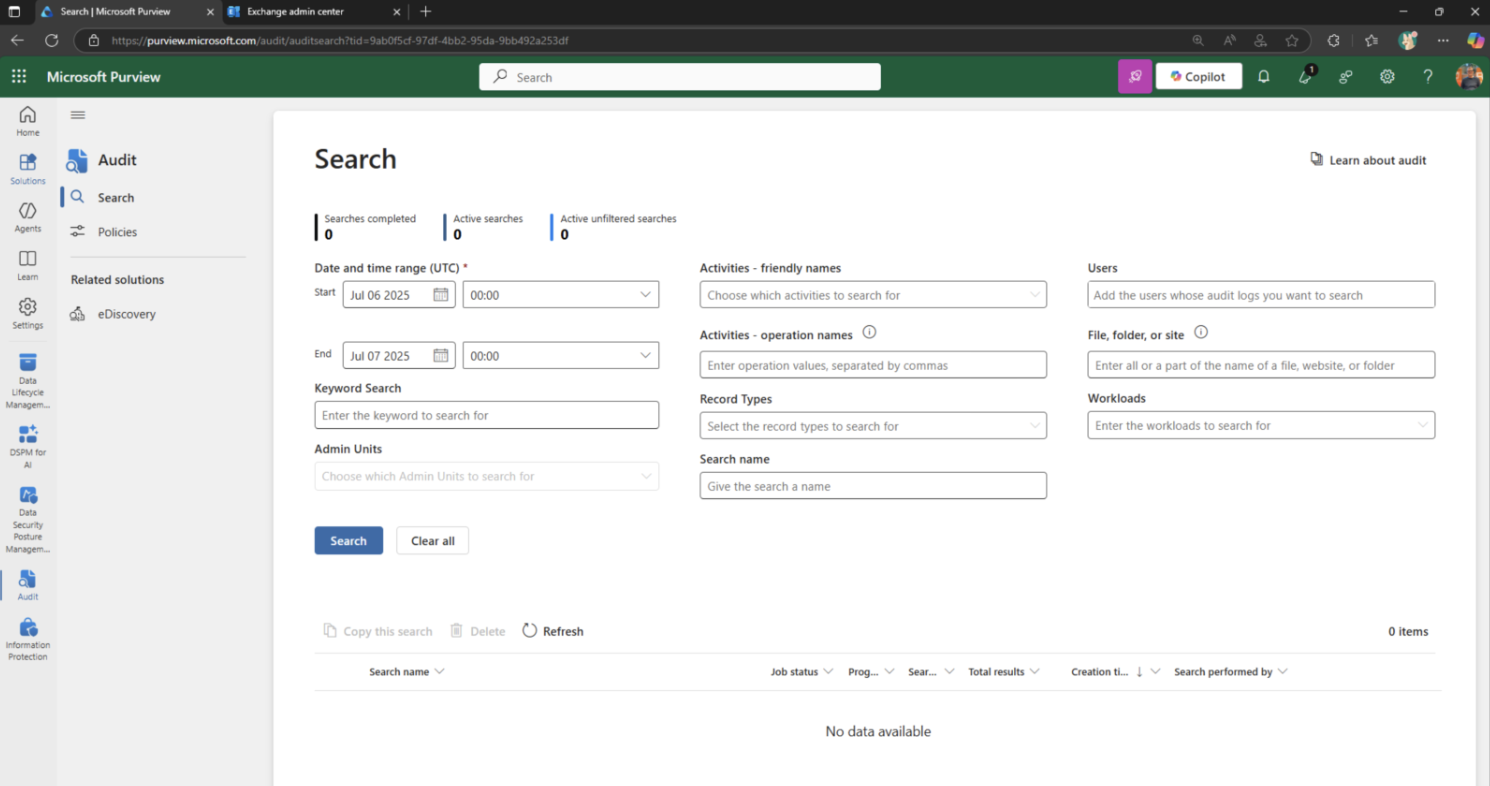
Task: Open Copilot button in header
Action: click(1199, 77)
